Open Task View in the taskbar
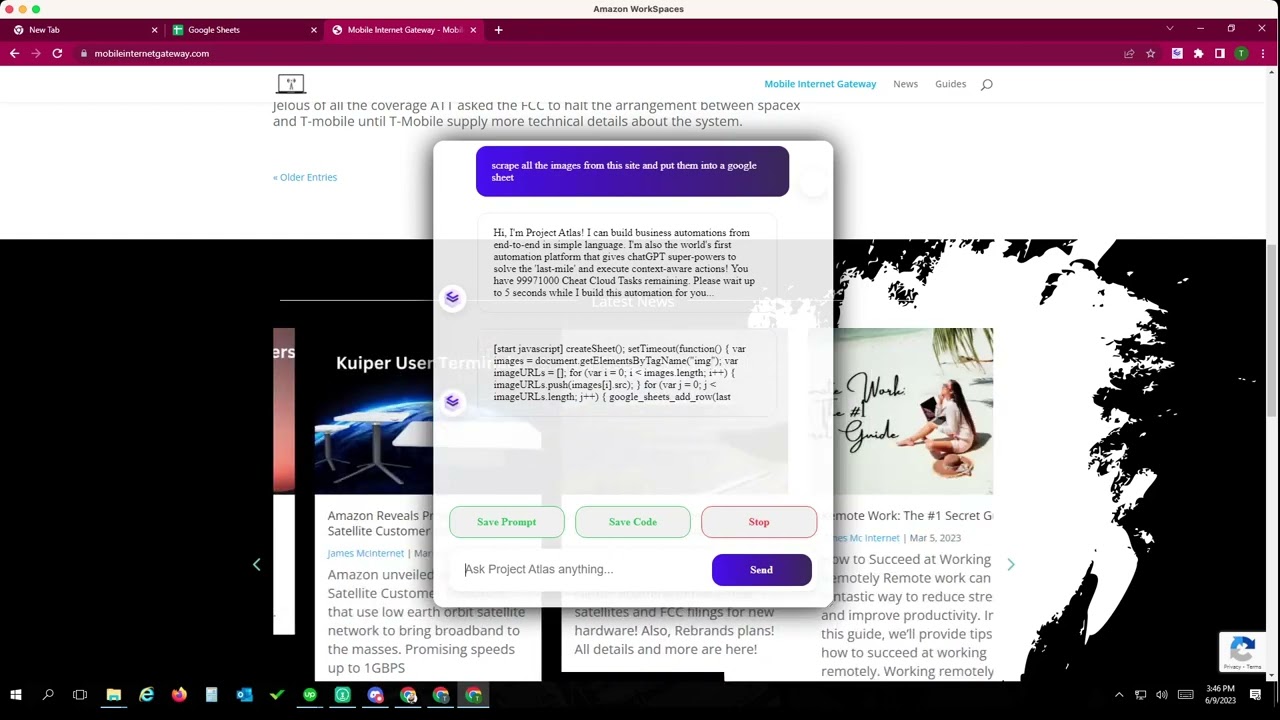The width and height of the screenshot is (1280, 720). pos(80,695)
